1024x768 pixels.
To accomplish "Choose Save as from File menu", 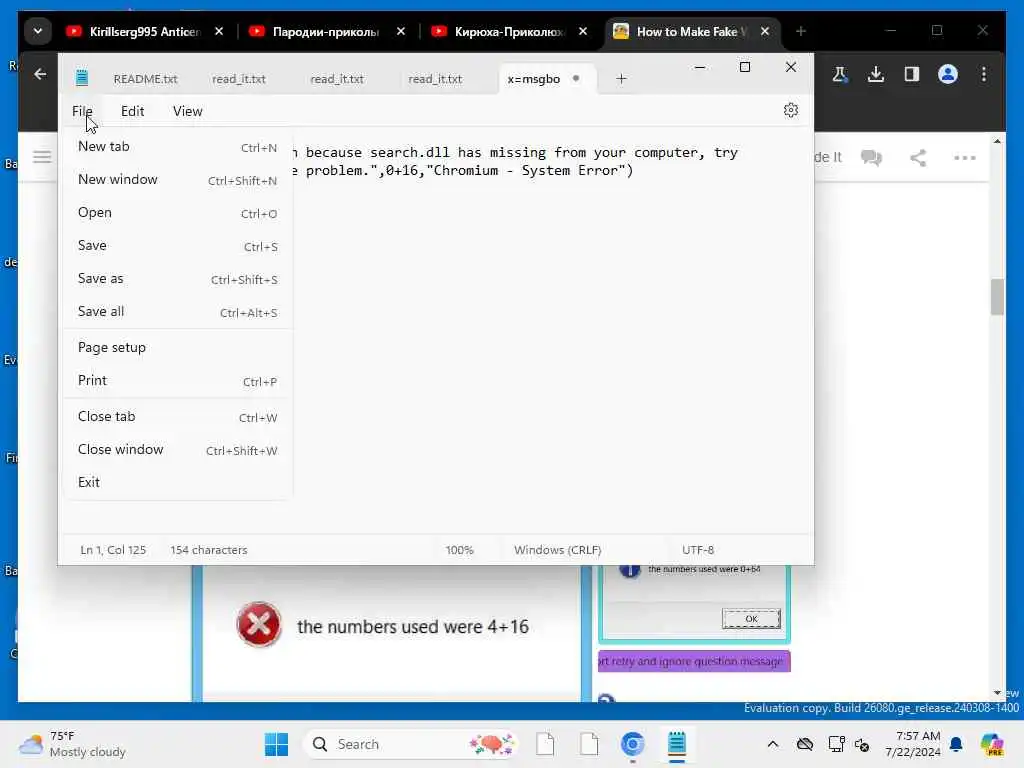I will 177,279.
